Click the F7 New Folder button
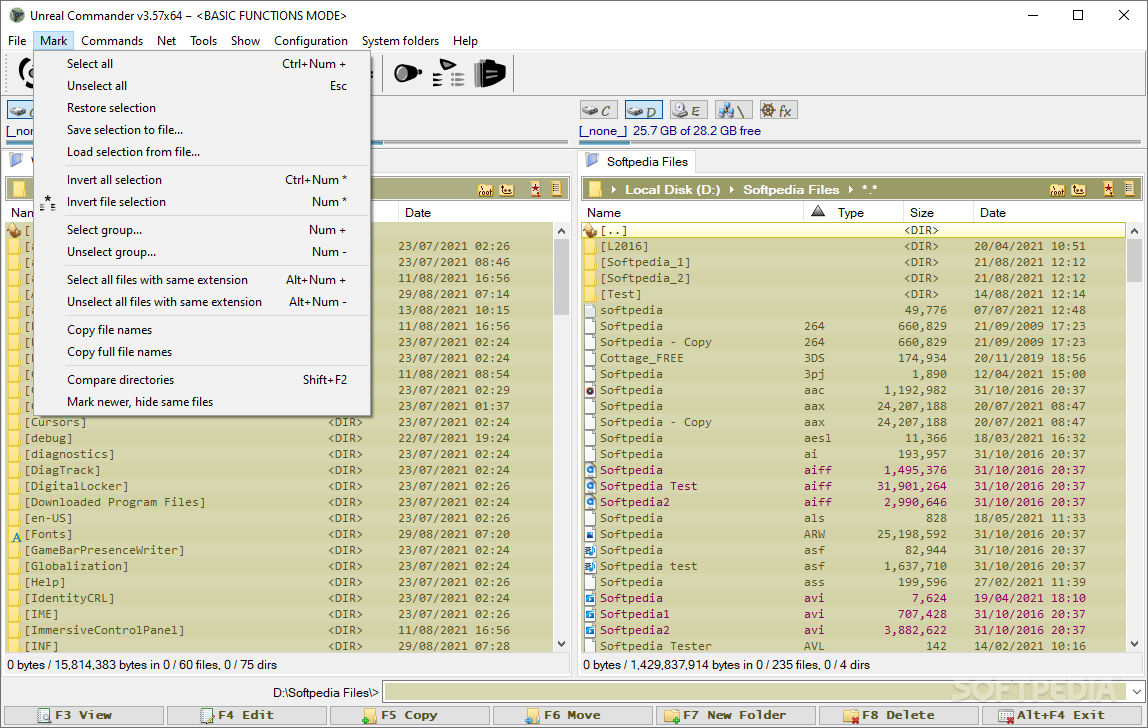This screenshot has height=728, width=1148. pos(736,716)
